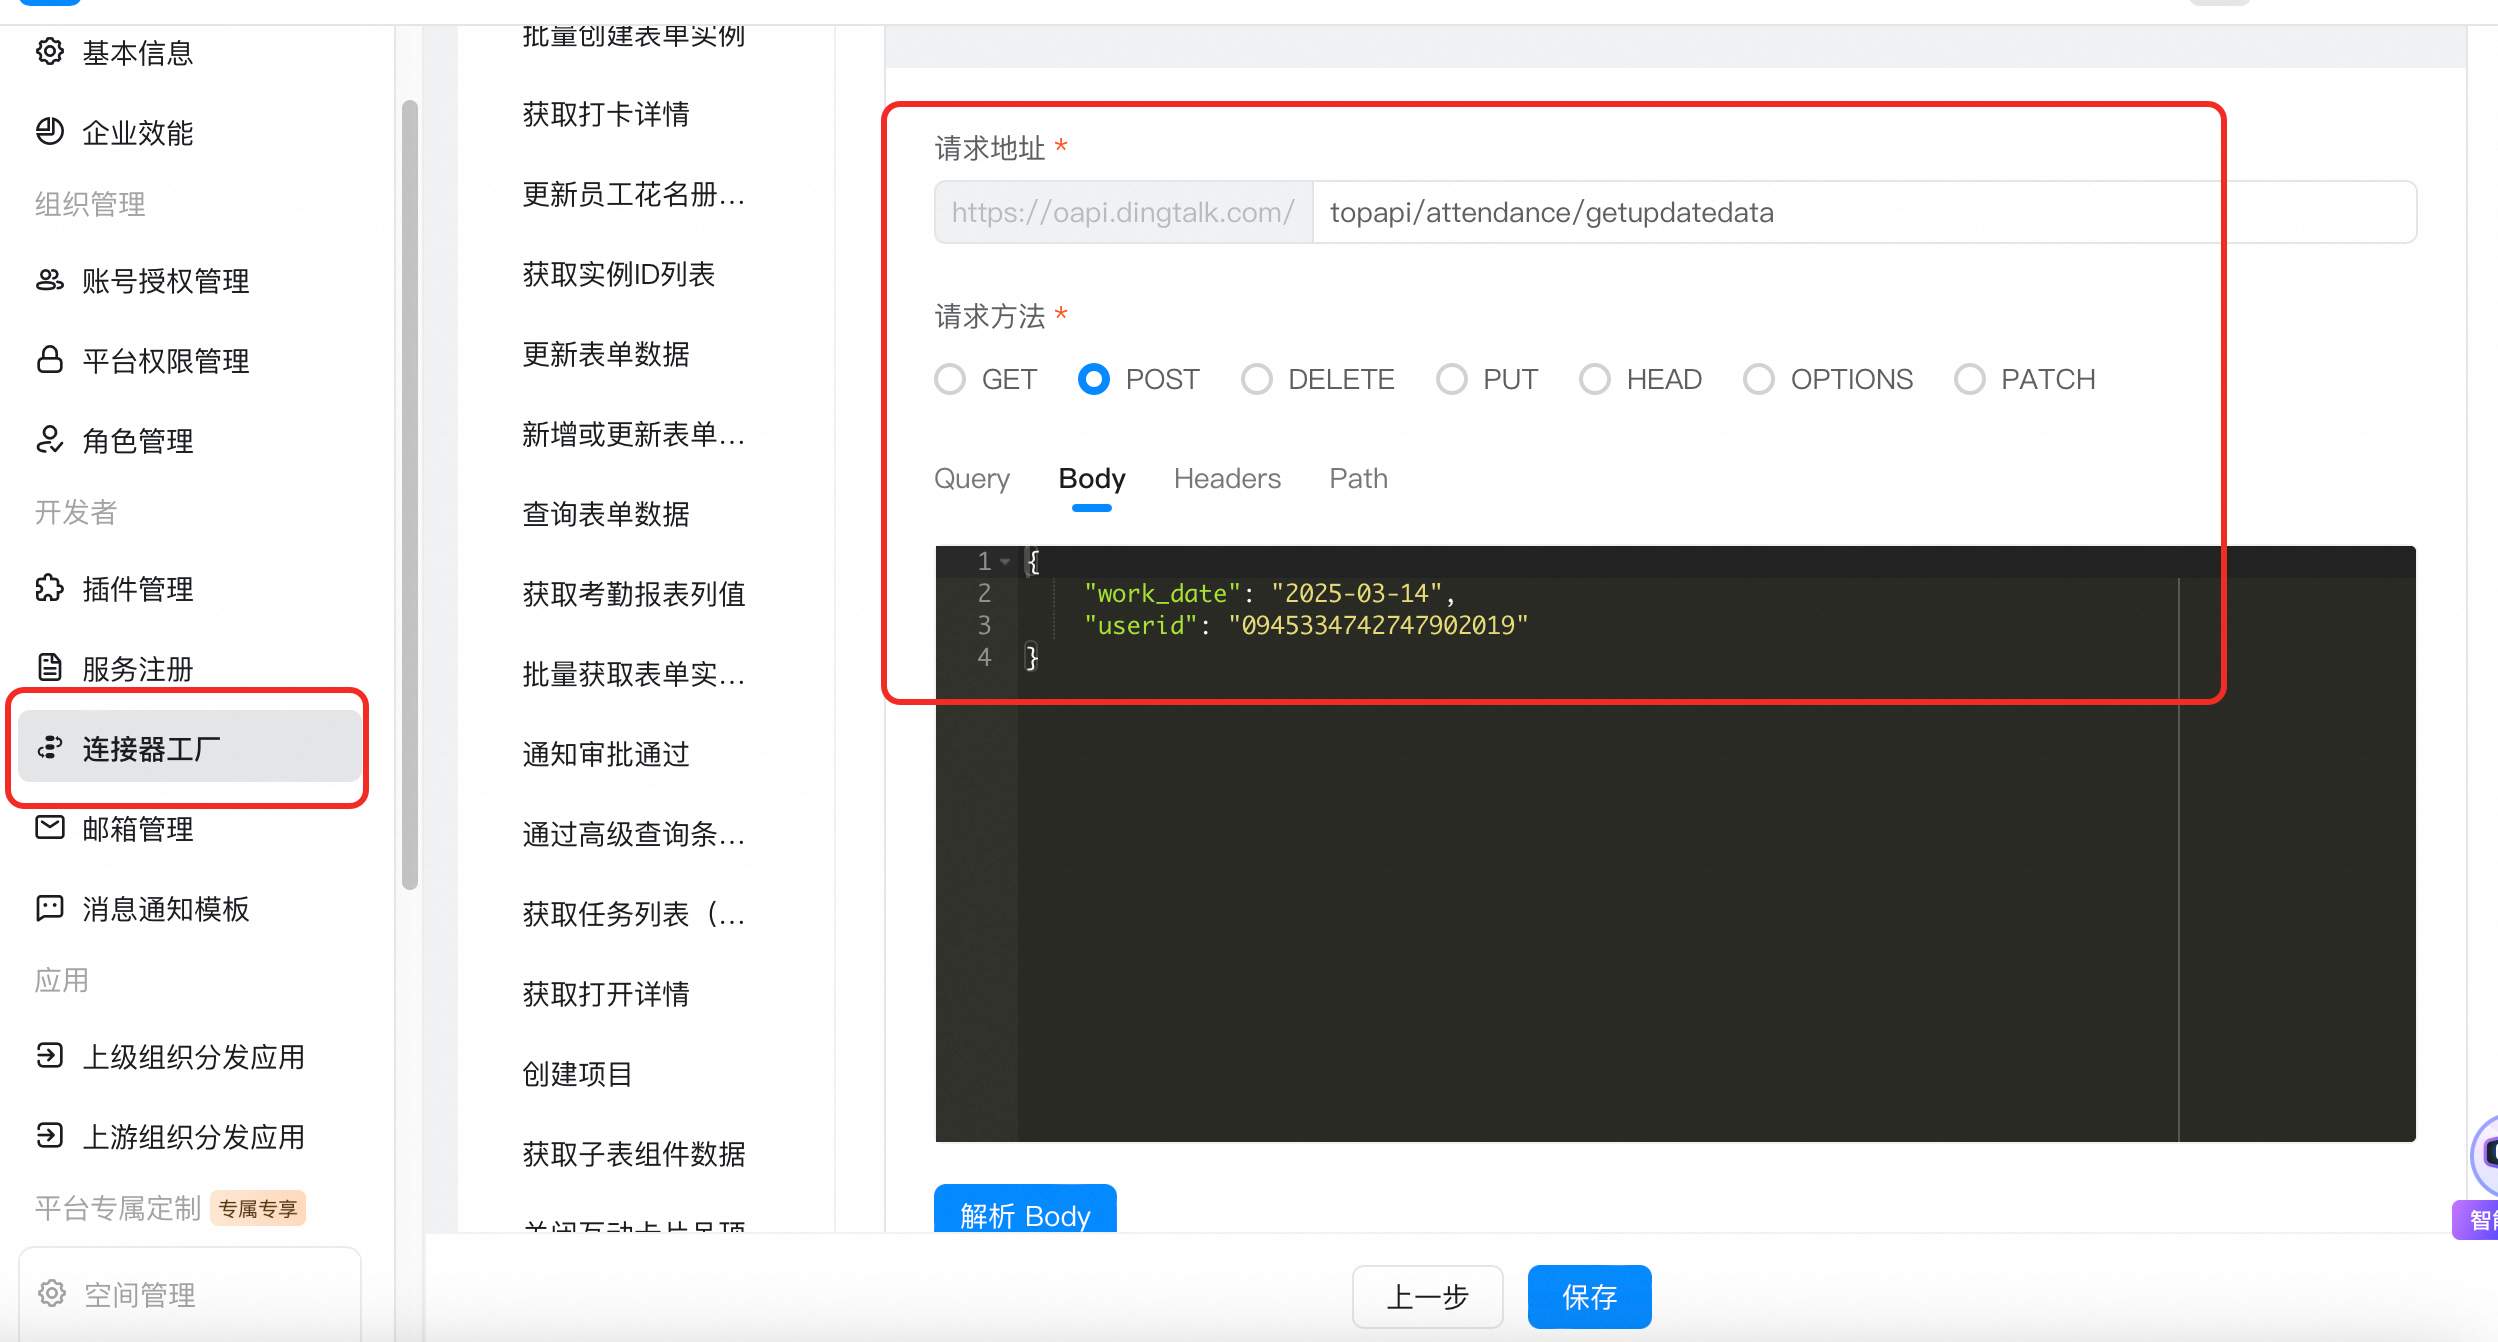Click the connector icon for 连接器工厂
Image resolution: width=2498 pixels, height=1342 pixels.
[50, 748]
